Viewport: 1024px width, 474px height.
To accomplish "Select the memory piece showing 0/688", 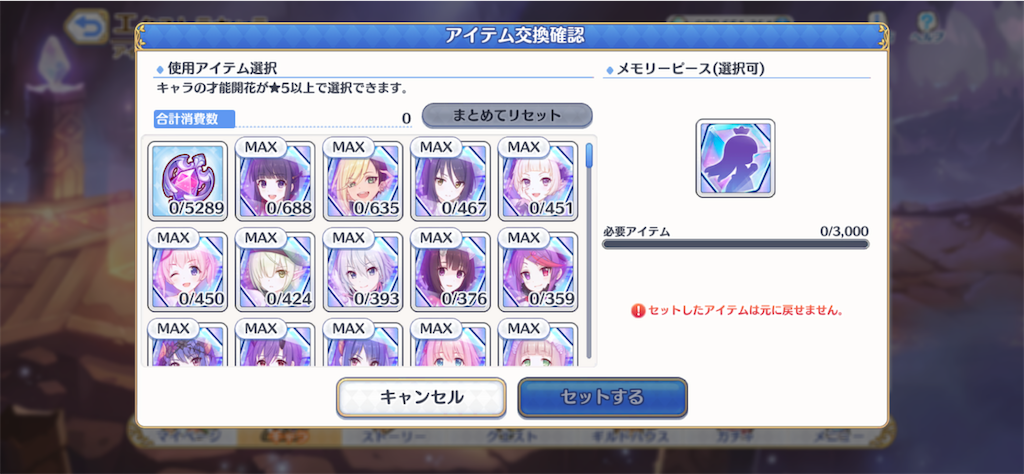I will 275,182.
